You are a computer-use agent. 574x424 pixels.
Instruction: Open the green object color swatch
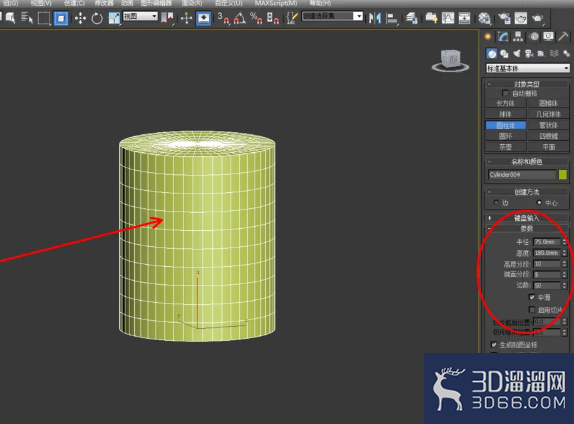tap(563, 175)
